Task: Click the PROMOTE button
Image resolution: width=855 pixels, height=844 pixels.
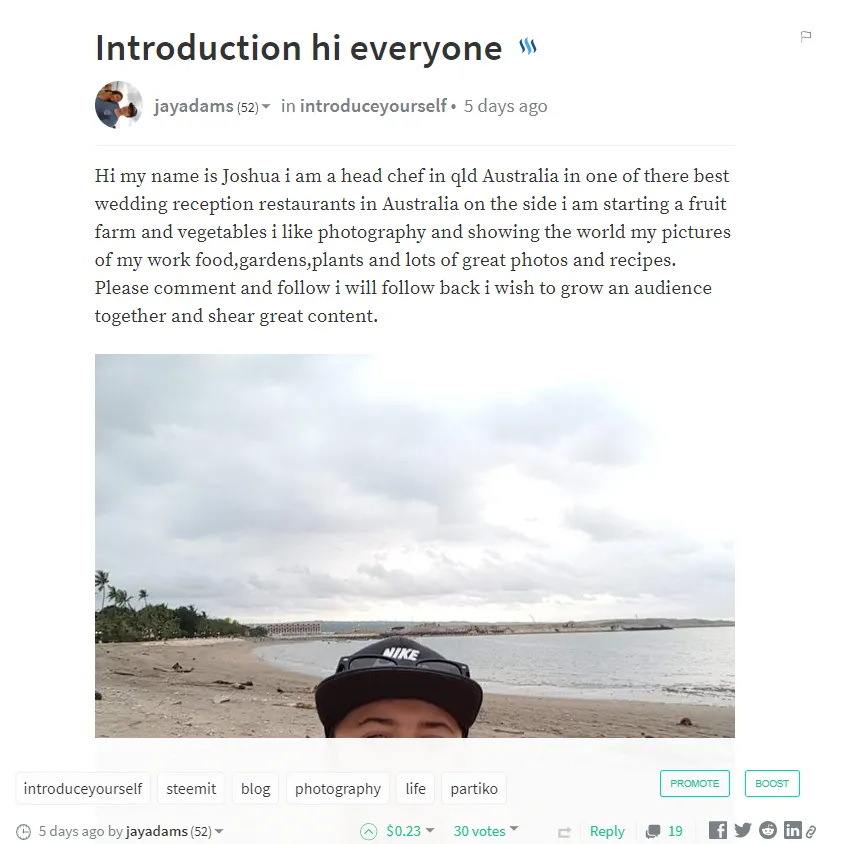Action: 695,783
